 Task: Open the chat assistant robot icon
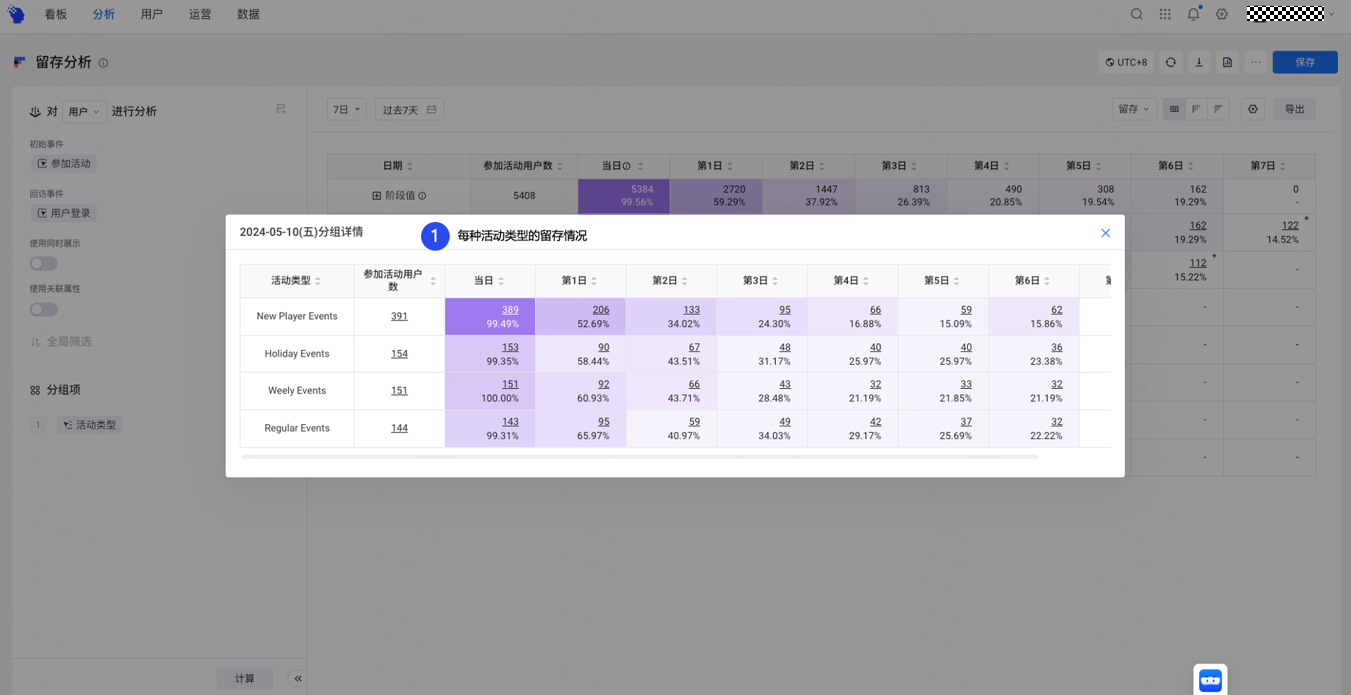coord(1210,680)
